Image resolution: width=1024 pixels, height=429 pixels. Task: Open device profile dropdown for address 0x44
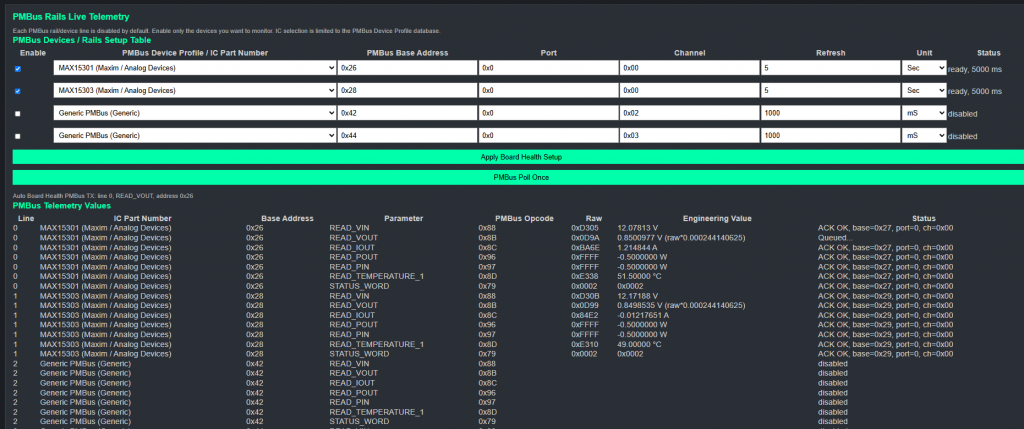click(195, 136)
